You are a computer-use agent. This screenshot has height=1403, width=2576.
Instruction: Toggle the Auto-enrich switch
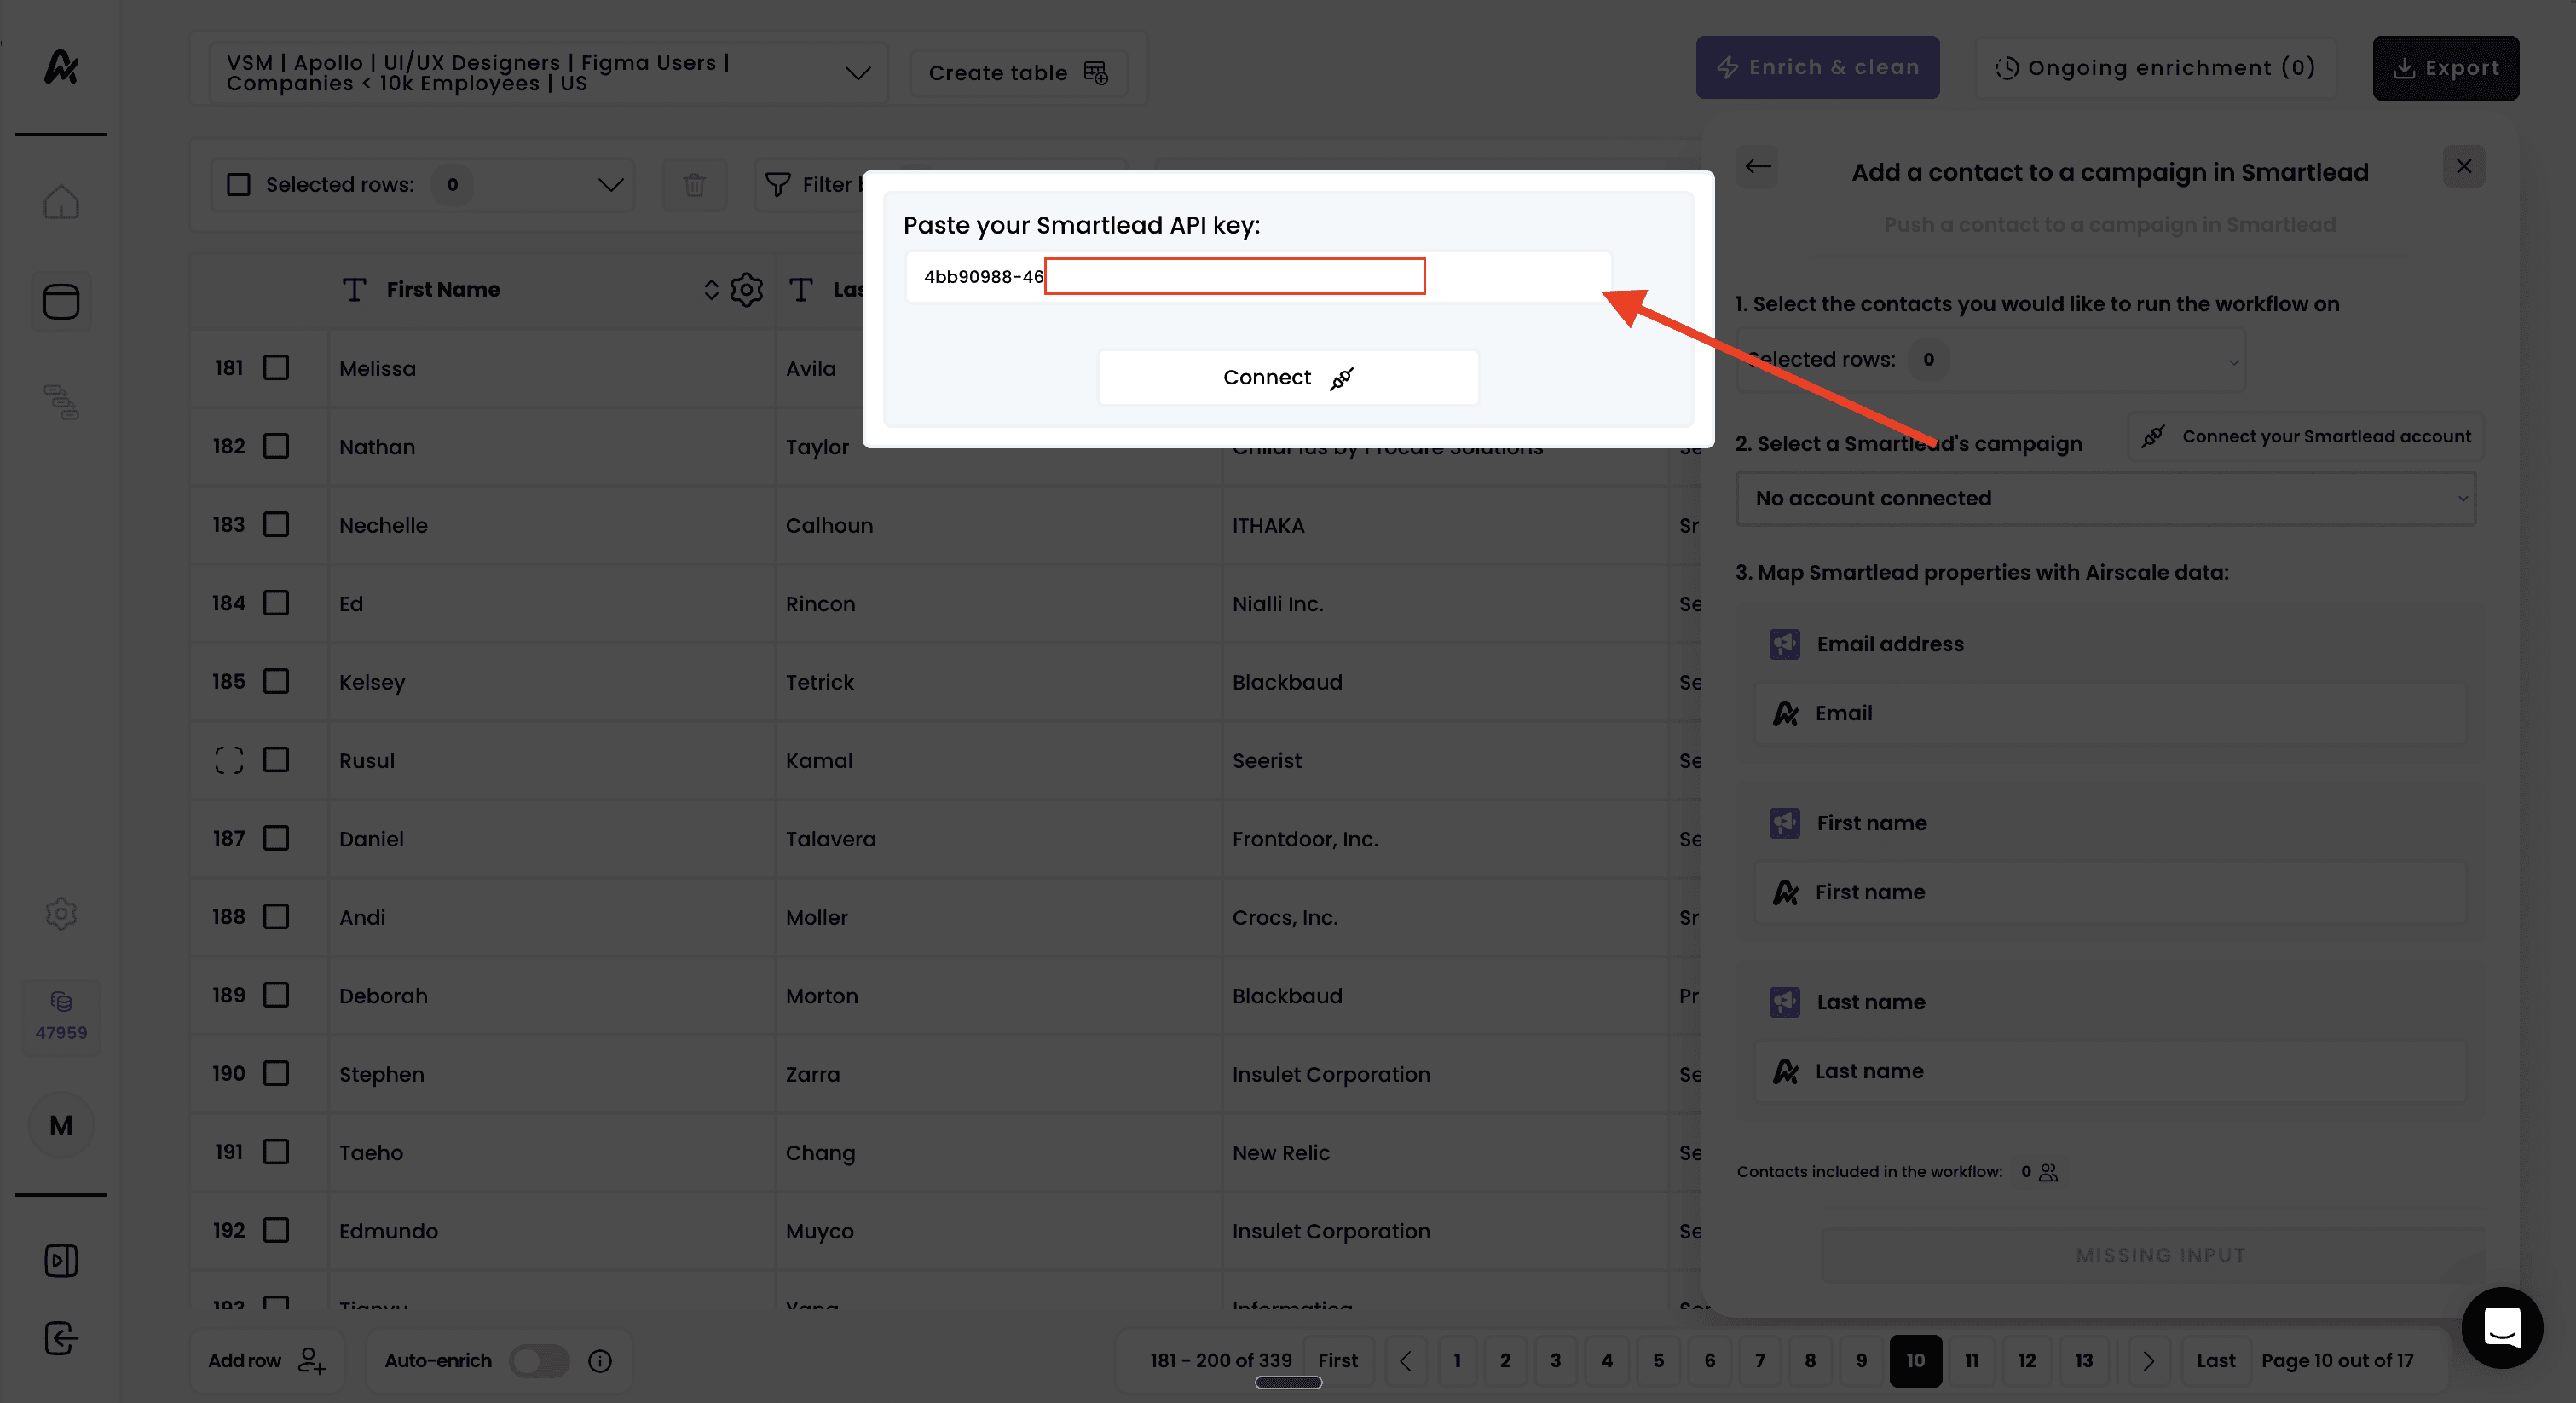539,1361
